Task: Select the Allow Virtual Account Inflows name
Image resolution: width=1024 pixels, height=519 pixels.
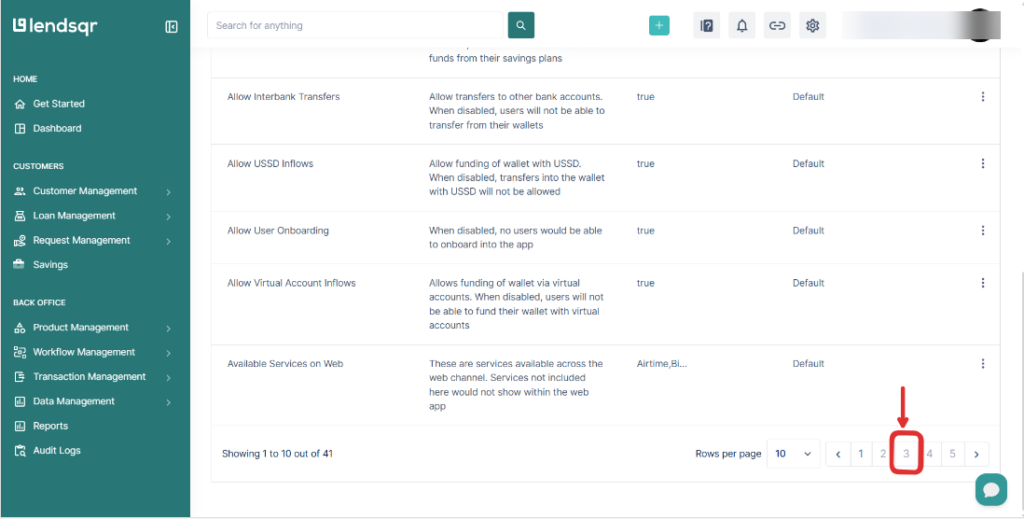Action: [x=291, y=283]
